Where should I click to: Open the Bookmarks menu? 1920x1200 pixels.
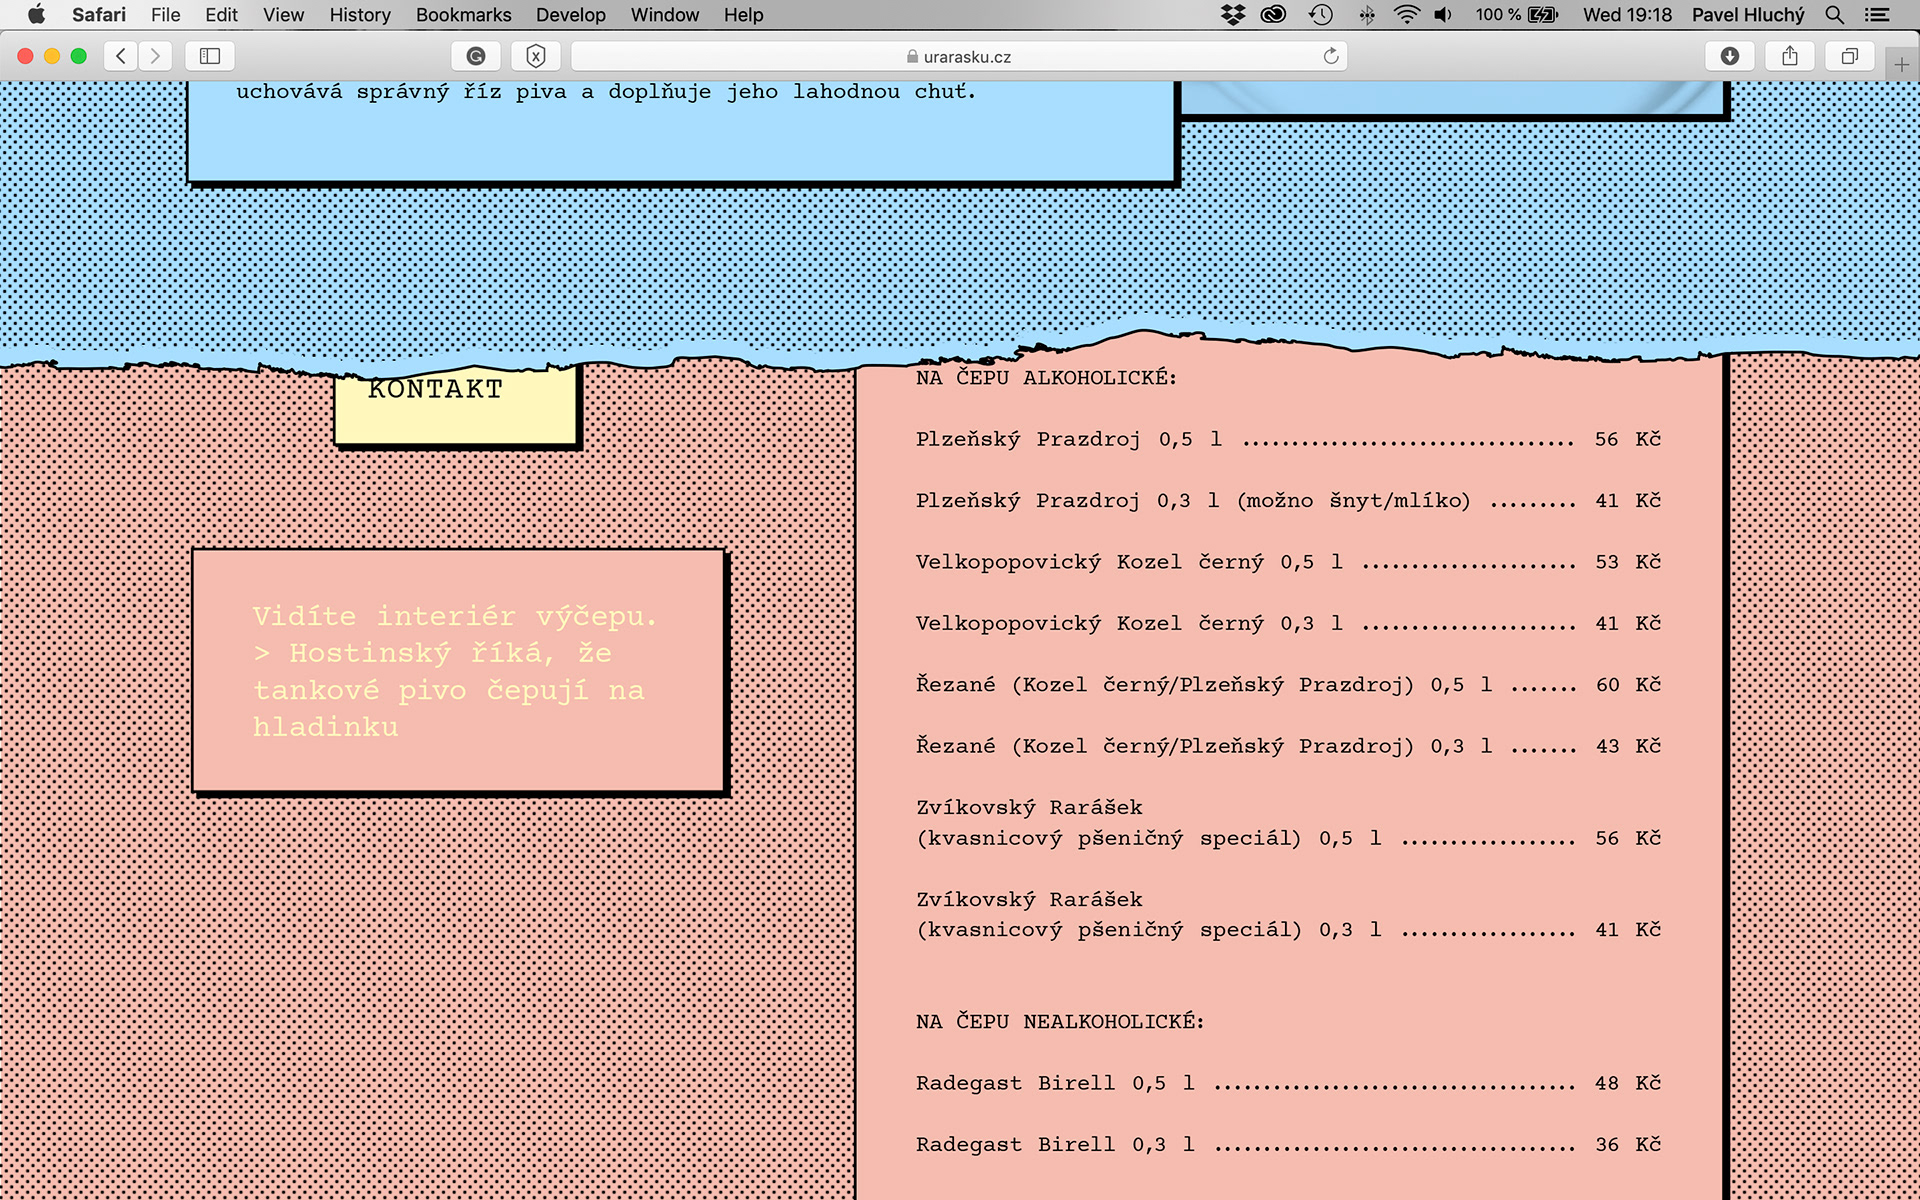coord(463,15)
